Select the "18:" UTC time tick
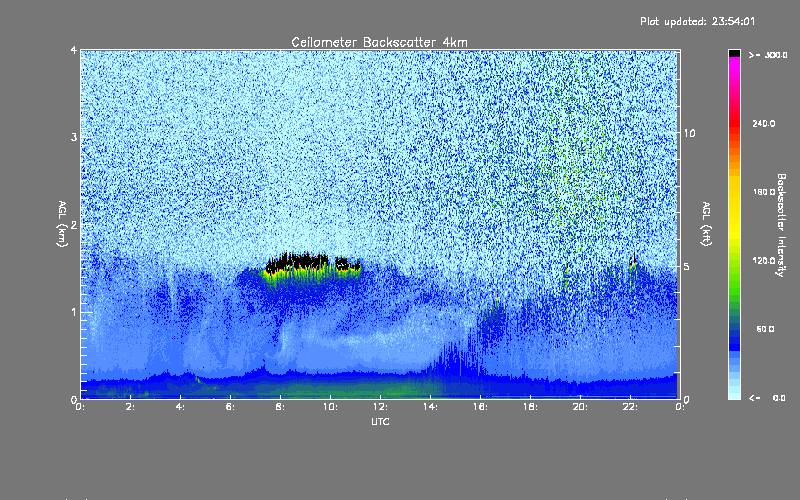This screenshot has height=500, width=800. pyautogui.click(x=530, y=407)
